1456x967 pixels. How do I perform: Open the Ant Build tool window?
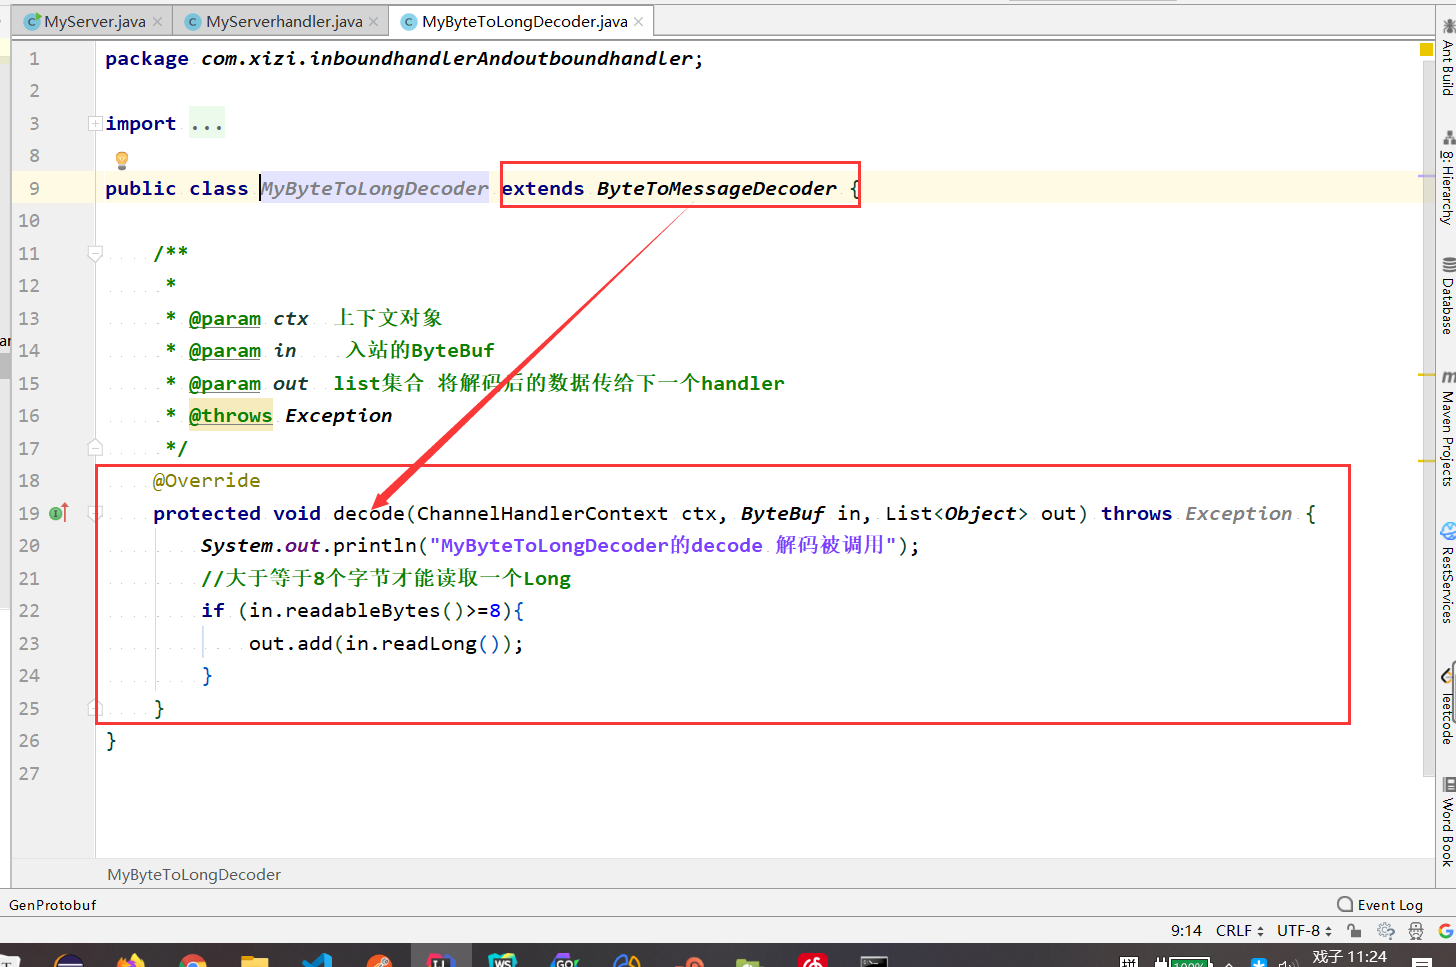1447,59
